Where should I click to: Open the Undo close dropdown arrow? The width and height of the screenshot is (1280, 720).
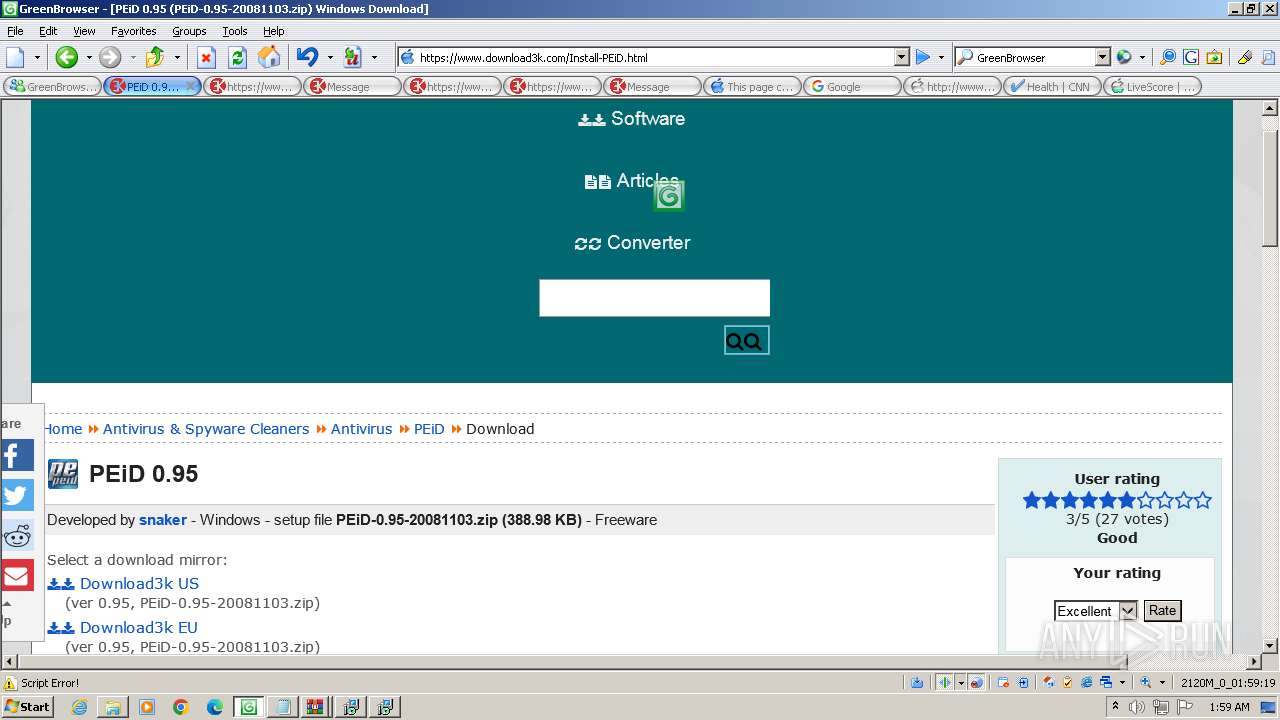click(329, 57)
